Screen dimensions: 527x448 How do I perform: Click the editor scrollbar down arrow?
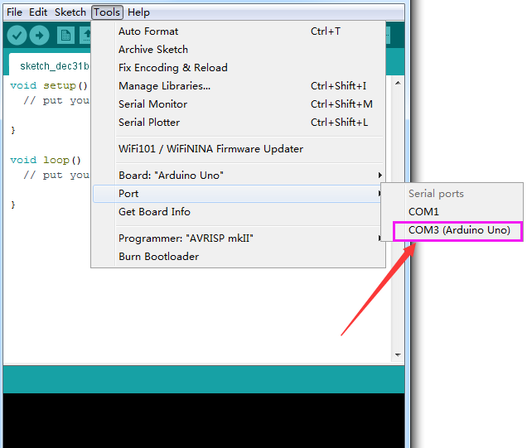point(398,355)
